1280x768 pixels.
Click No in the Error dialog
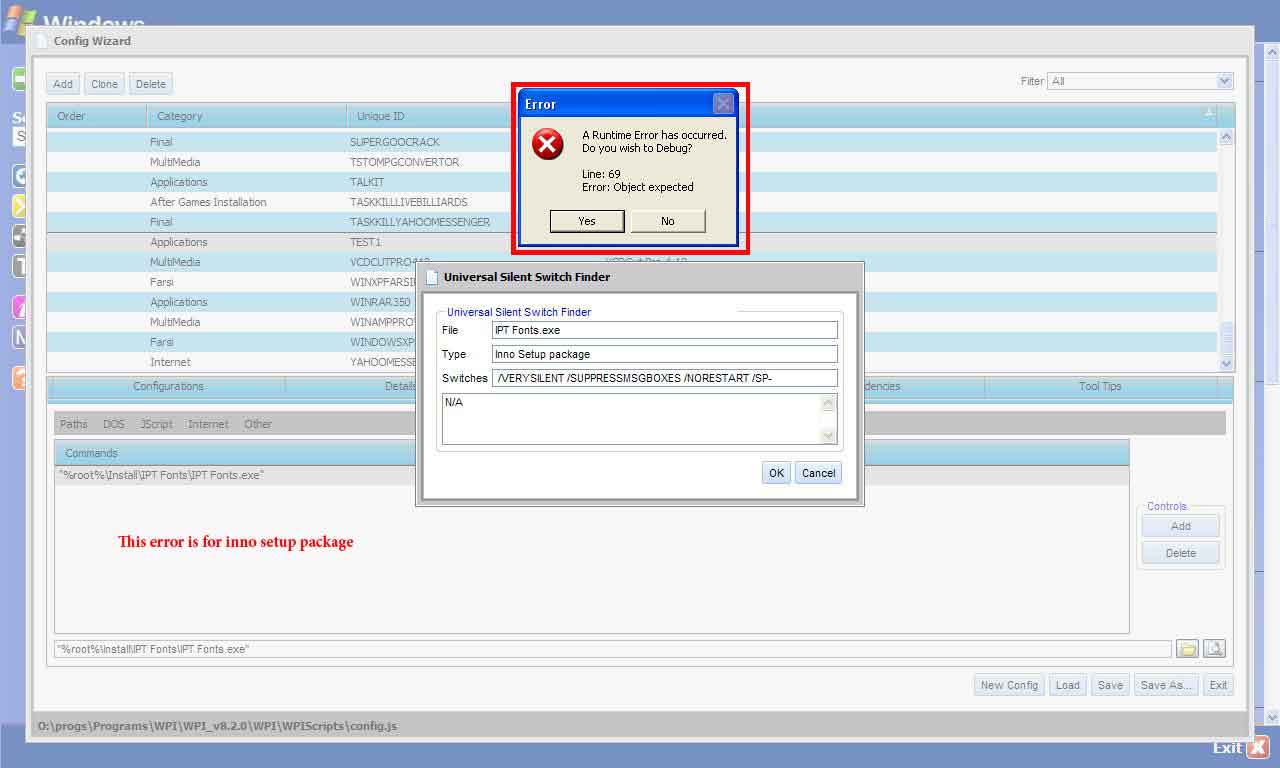(668, 221)
